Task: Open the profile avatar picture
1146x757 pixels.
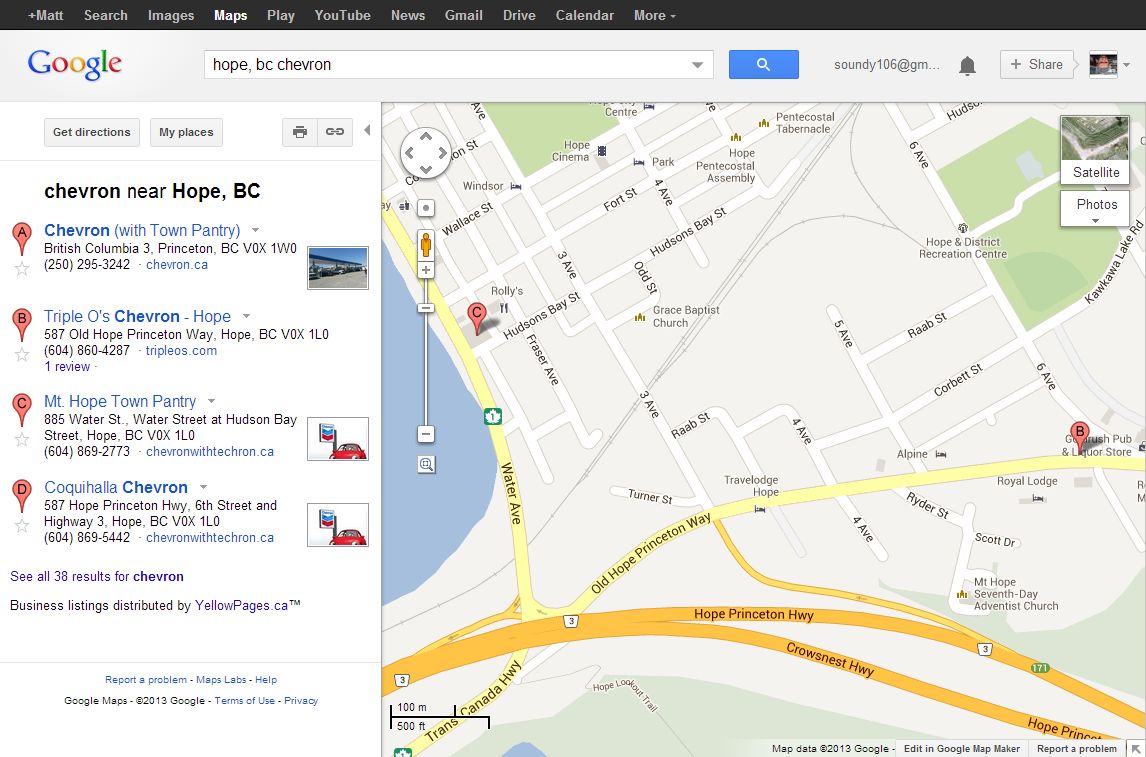Action: 1103,64
